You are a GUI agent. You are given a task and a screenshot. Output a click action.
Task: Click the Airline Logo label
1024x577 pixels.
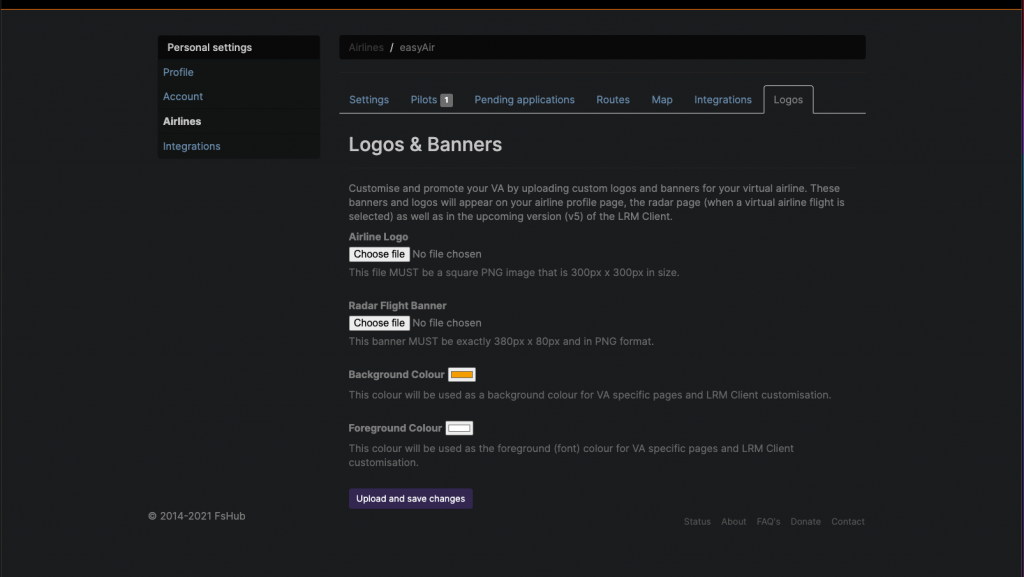pyautogui.click(x=378, y=237)
